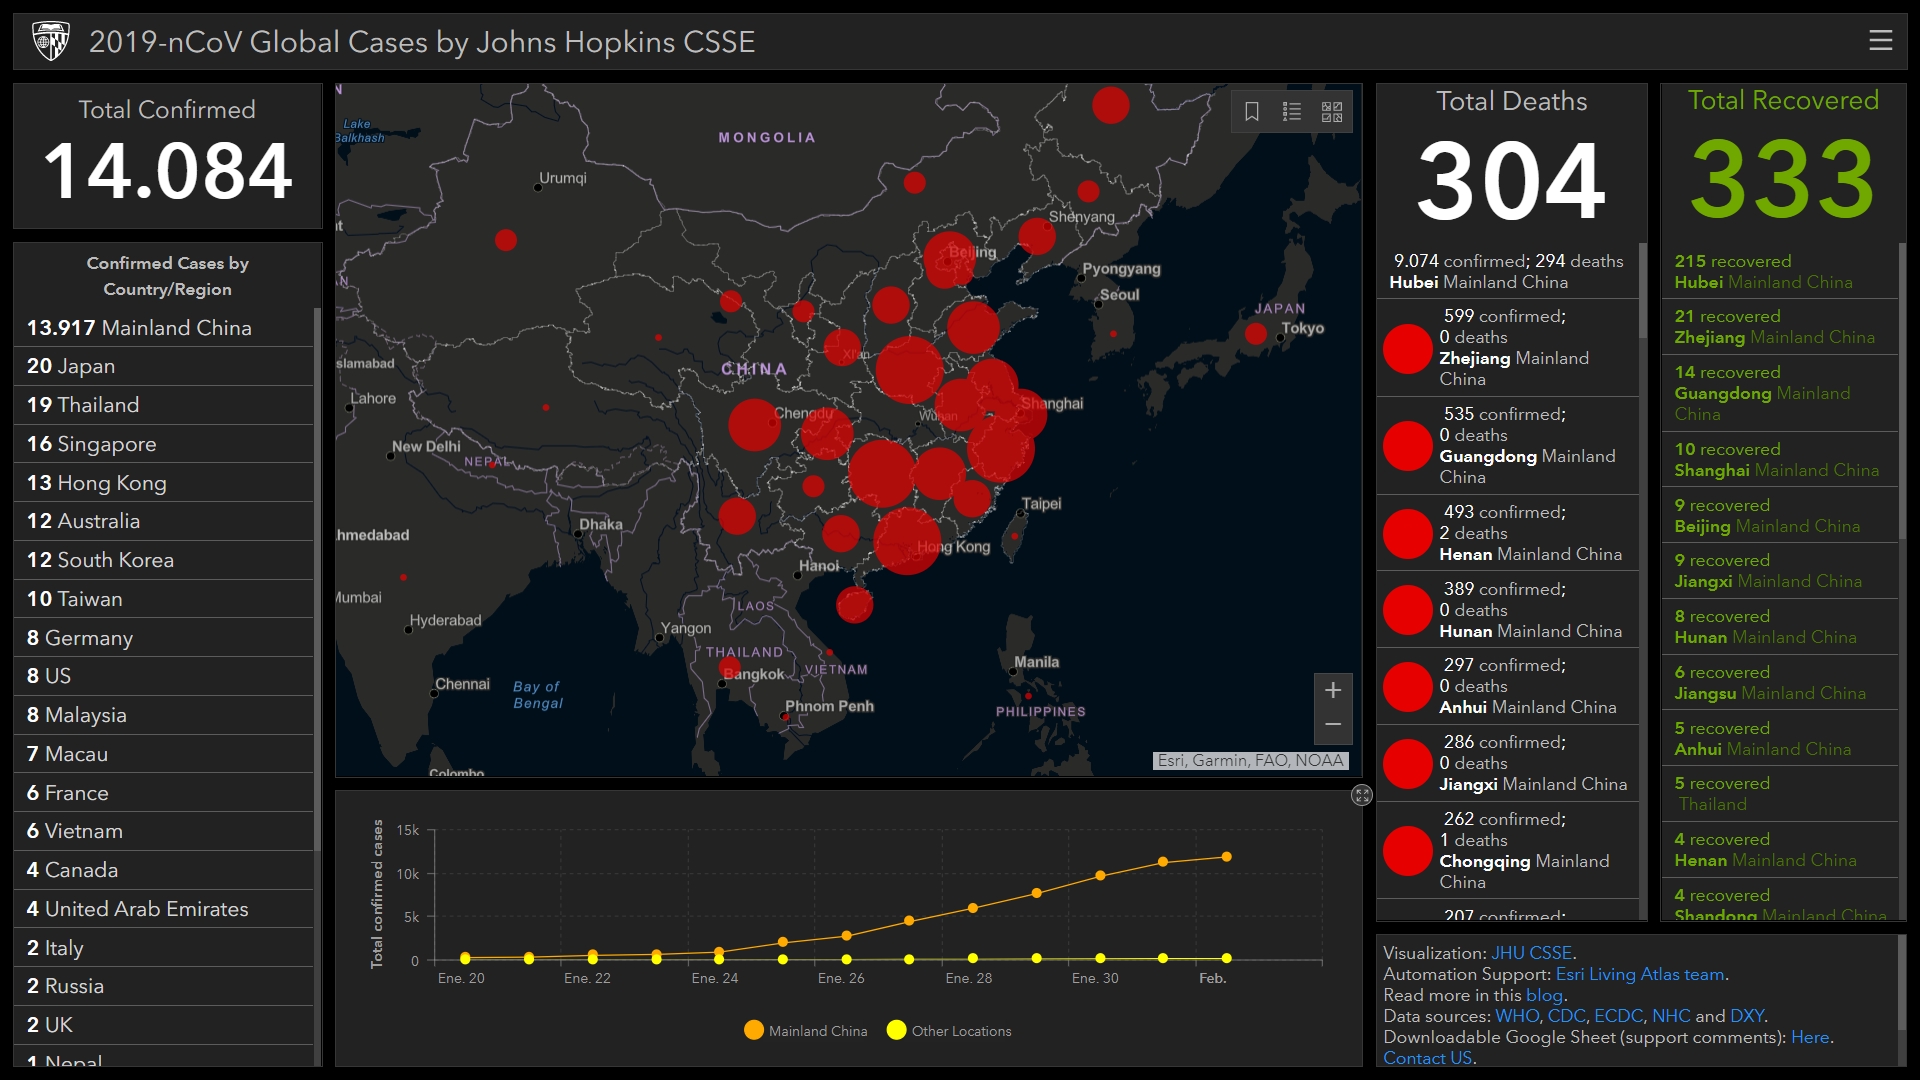The image size is (1920, 1080).
Task: Select 2 Russia row
Action: pos(163,986)
